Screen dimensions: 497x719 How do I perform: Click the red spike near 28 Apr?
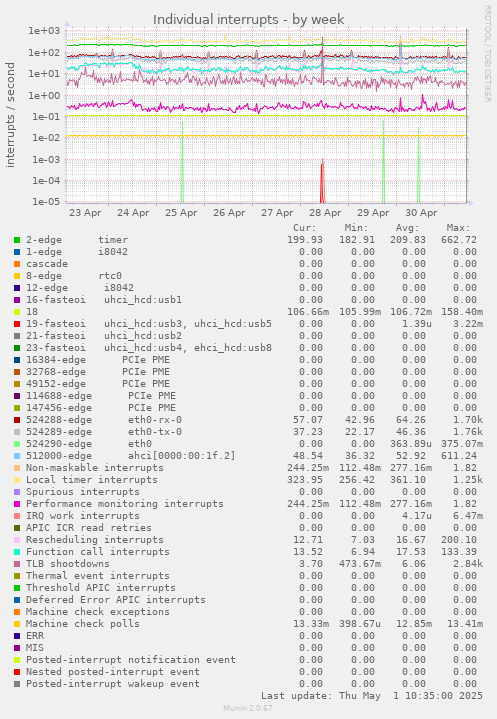[x=322, y=181]
